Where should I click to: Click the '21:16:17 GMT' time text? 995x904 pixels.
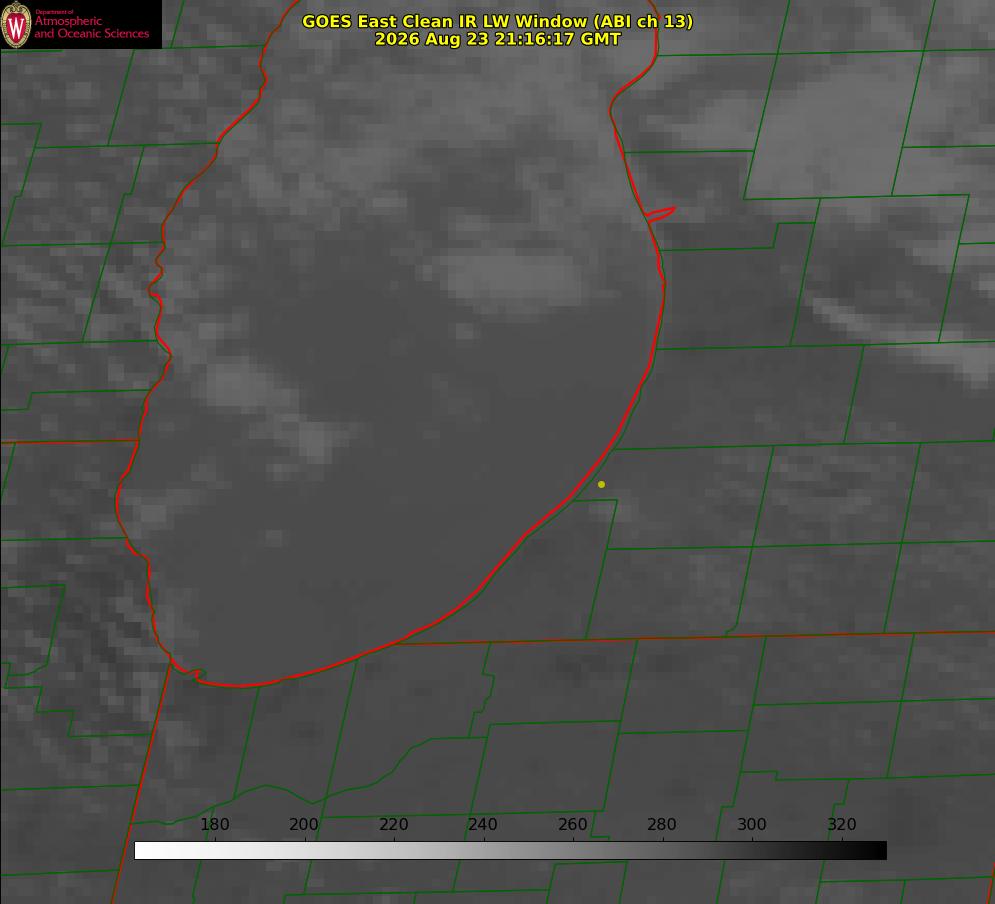click(x=554, y=39)
